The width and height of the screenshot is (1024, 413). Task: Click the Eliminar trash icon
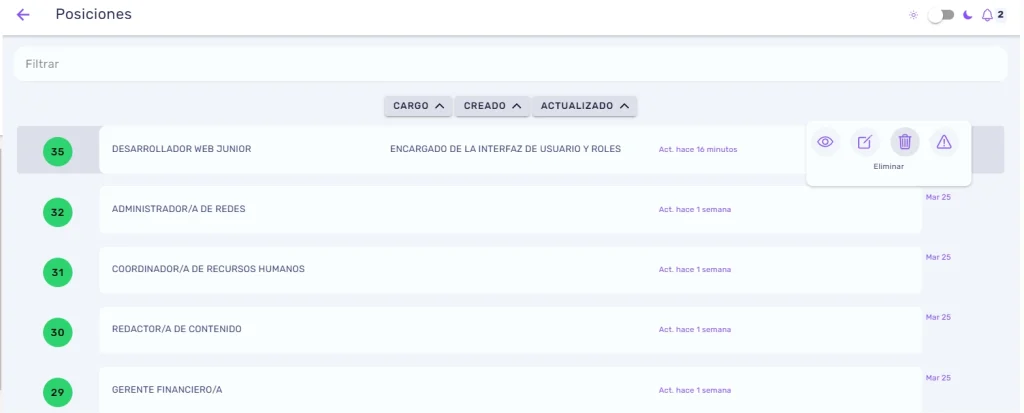click(904, 142)
